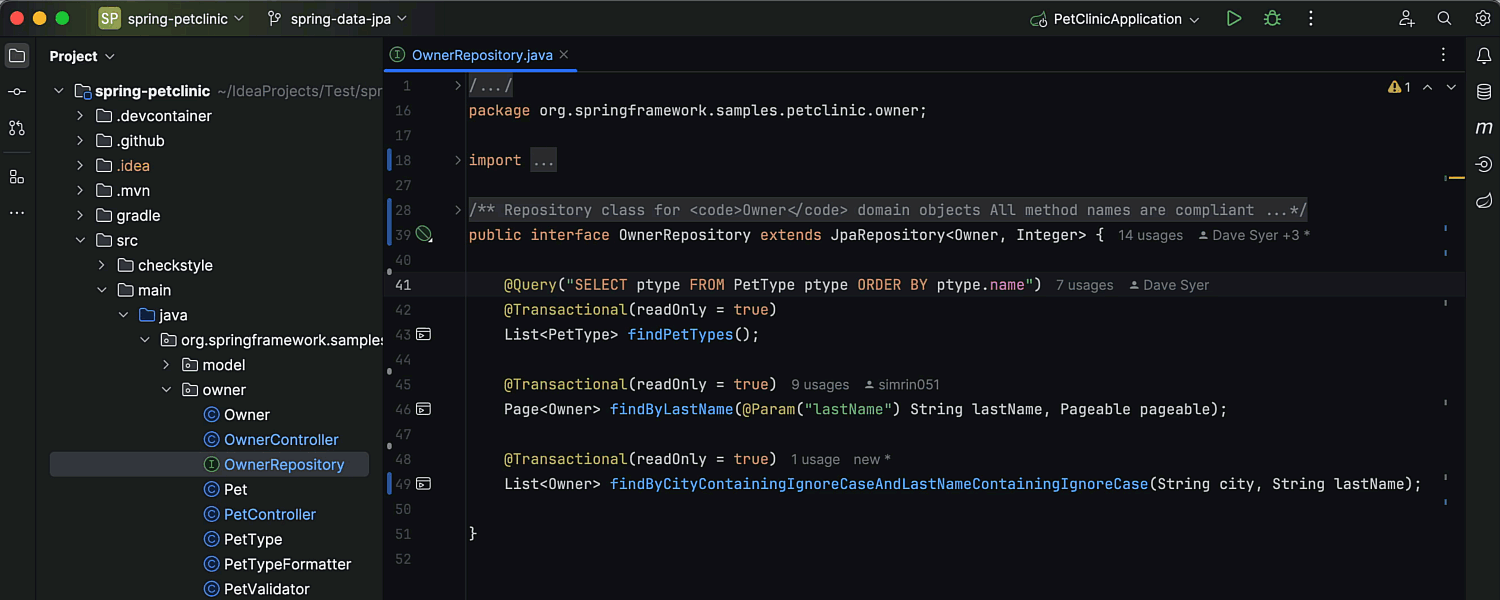The width and height of the screenshot is (1500, 600).
Task: Click the findByLastName method name
Action: click(x=671, y=409)
